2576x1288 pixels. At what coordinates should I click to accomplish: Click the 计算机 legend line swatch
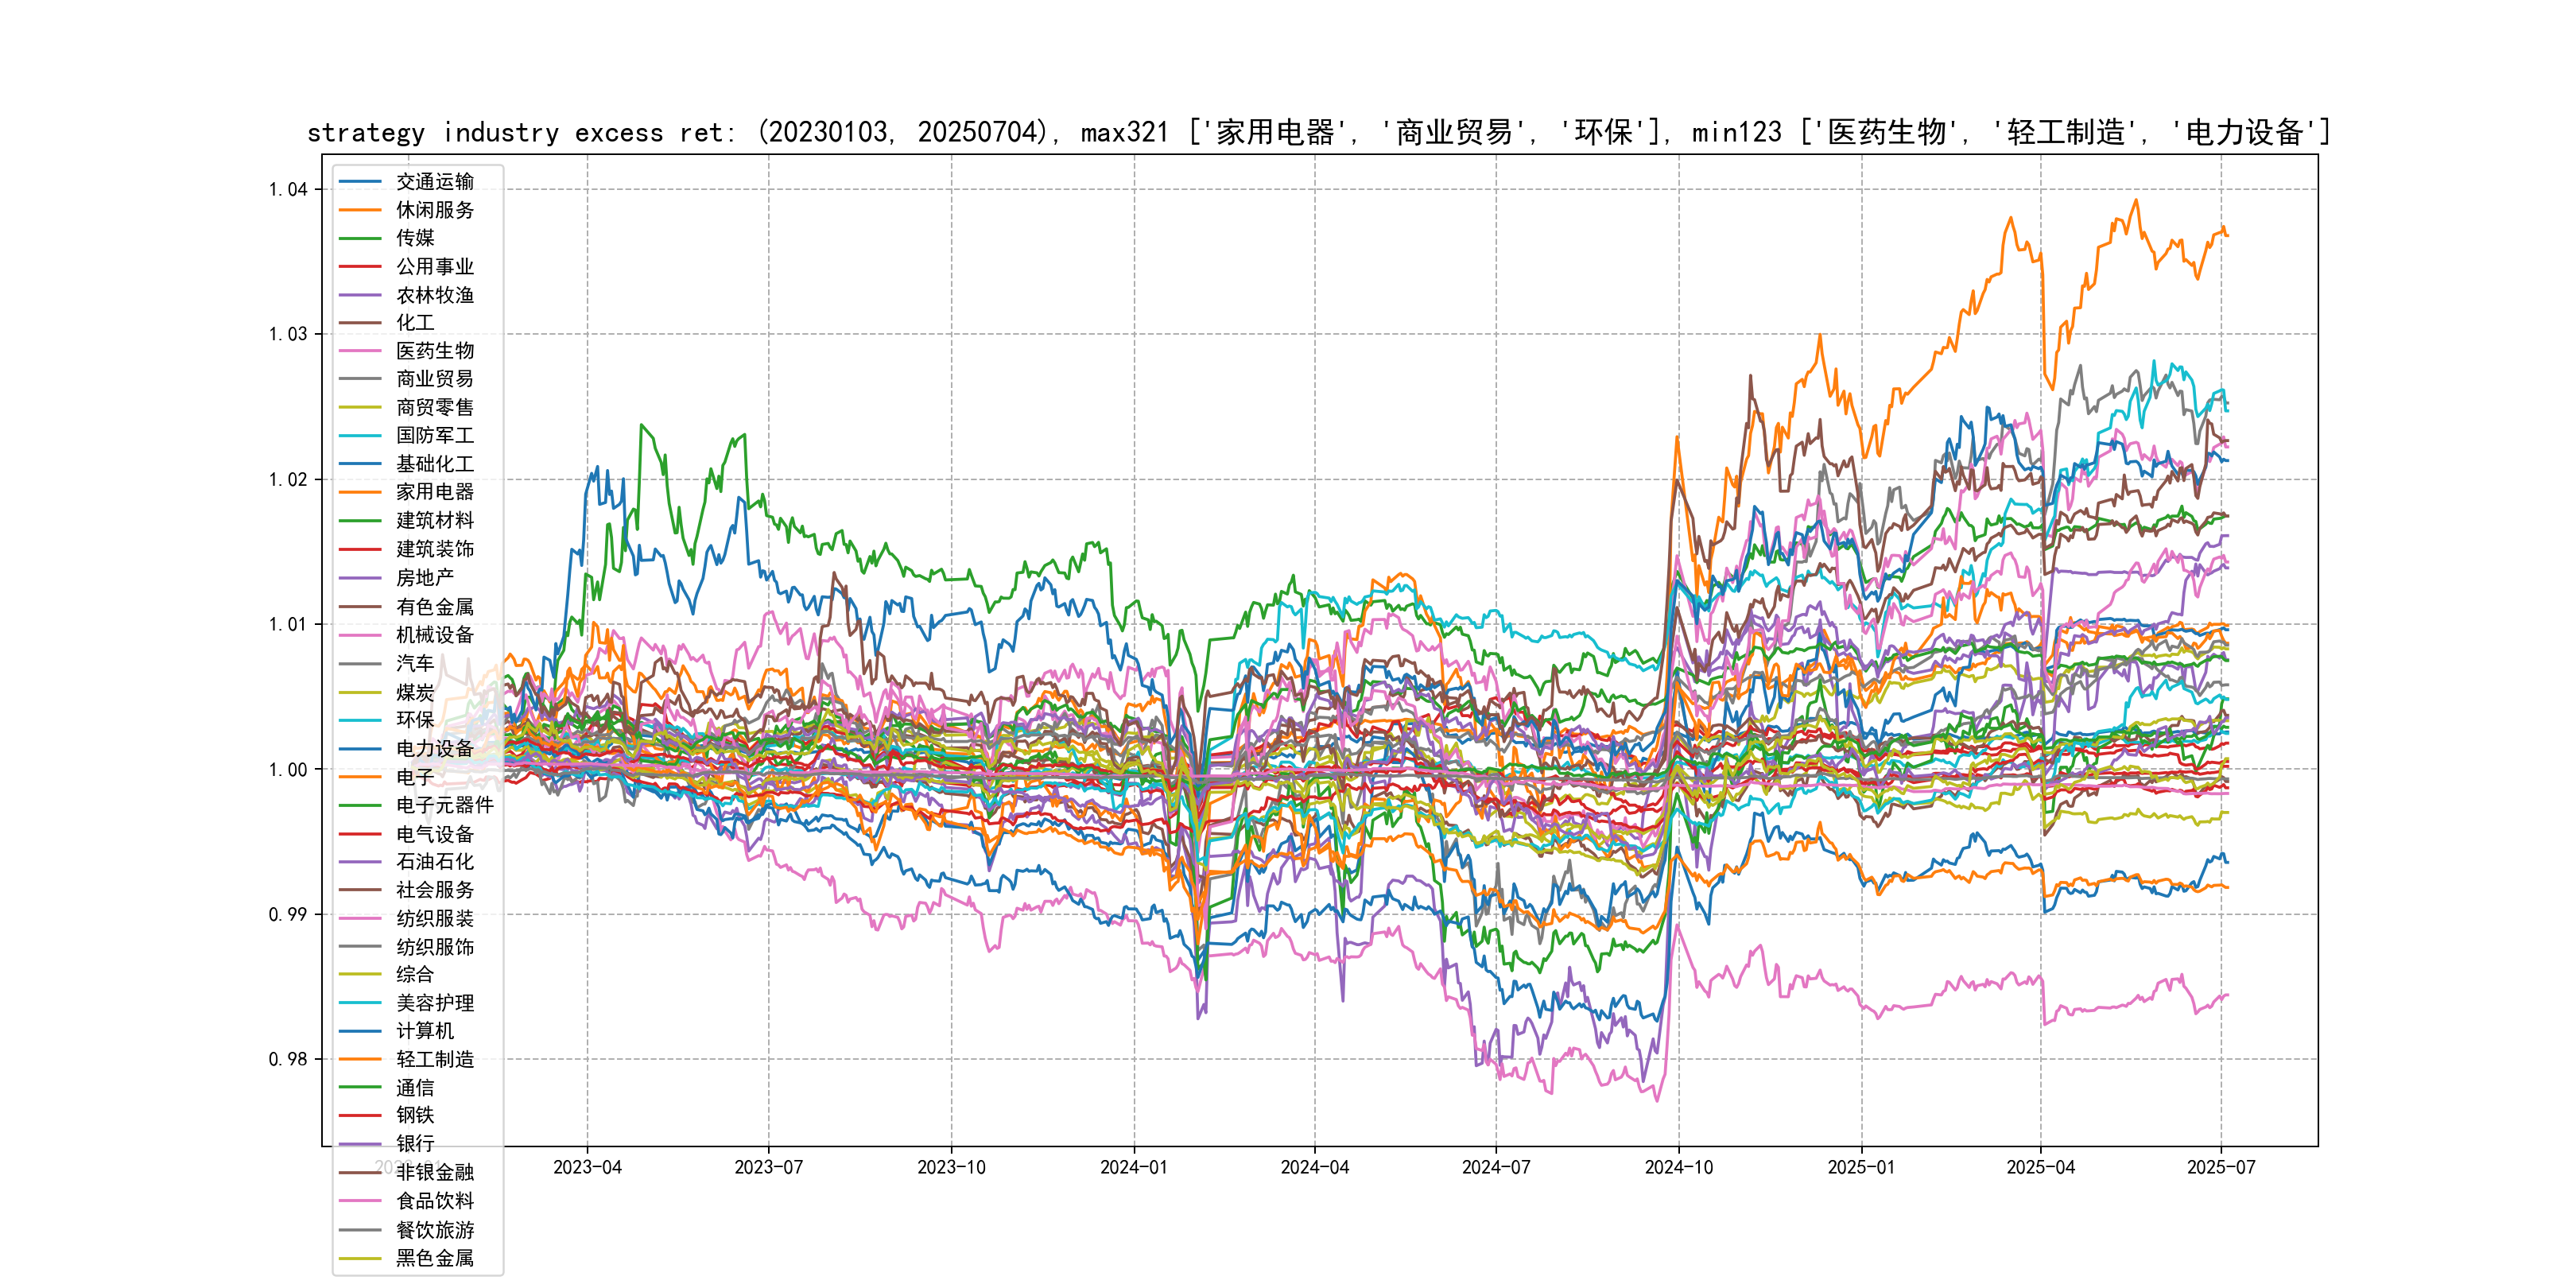click(x=360, y=1031)
